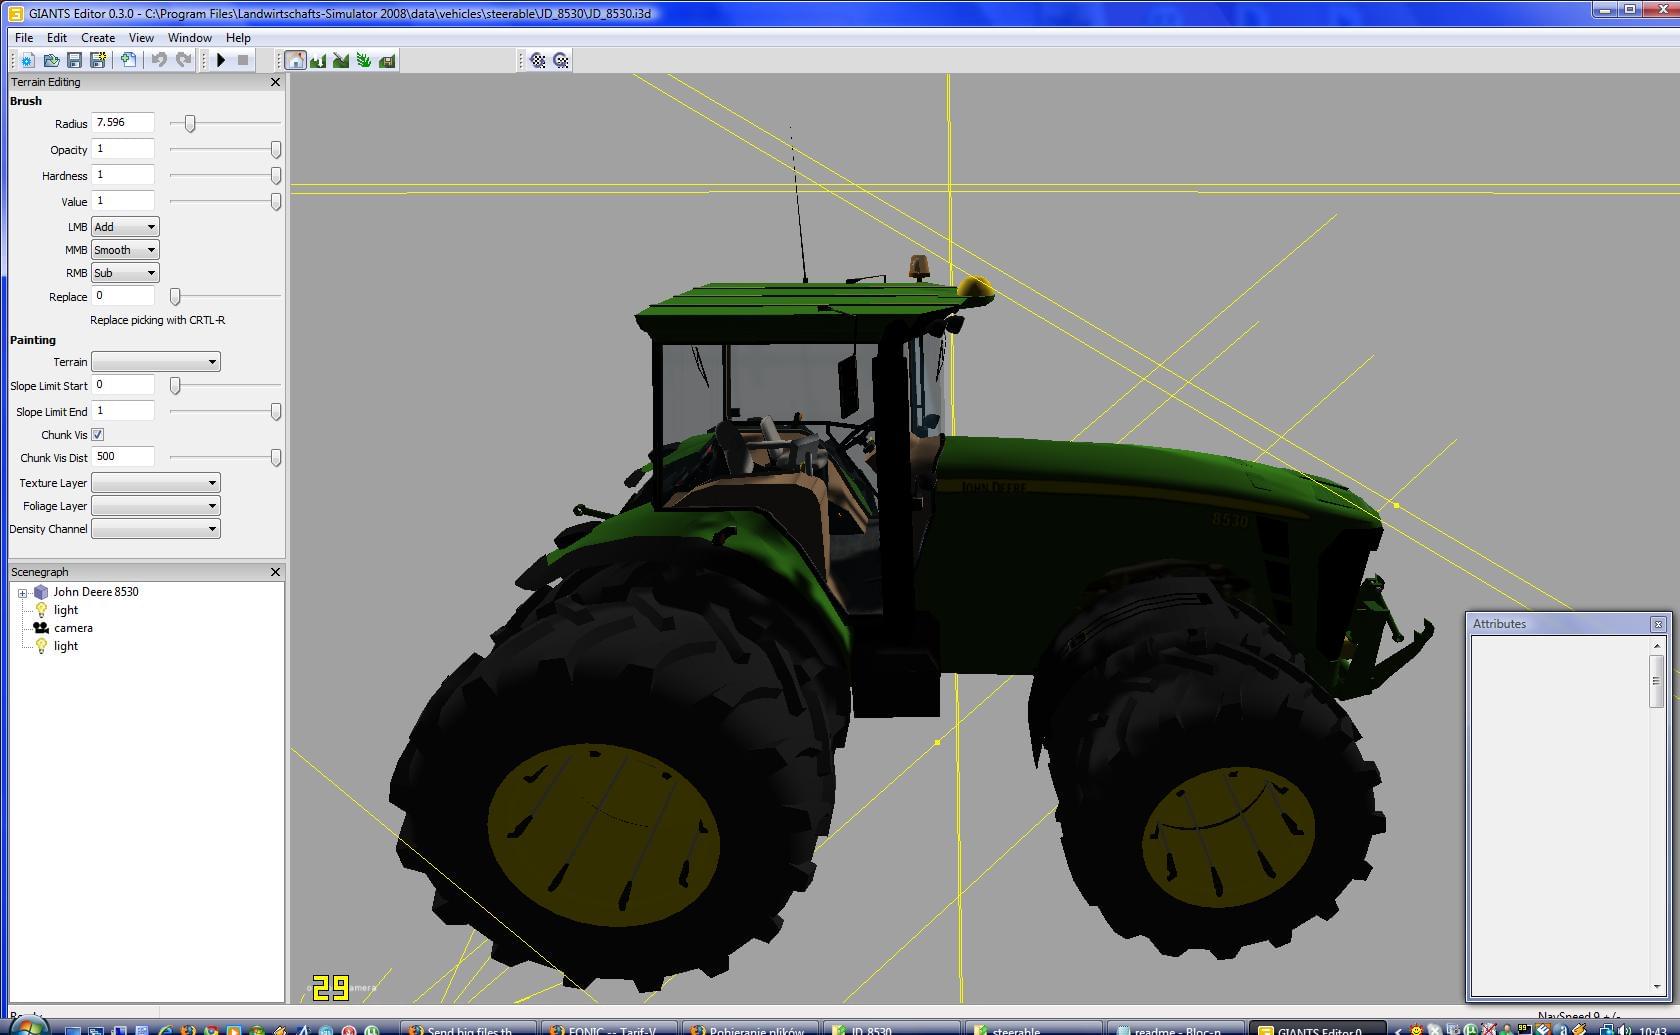Click the Chunk Vis Dist slider handle
The height and width of the screenshot is (1035, 1680).
pos(276,458)
